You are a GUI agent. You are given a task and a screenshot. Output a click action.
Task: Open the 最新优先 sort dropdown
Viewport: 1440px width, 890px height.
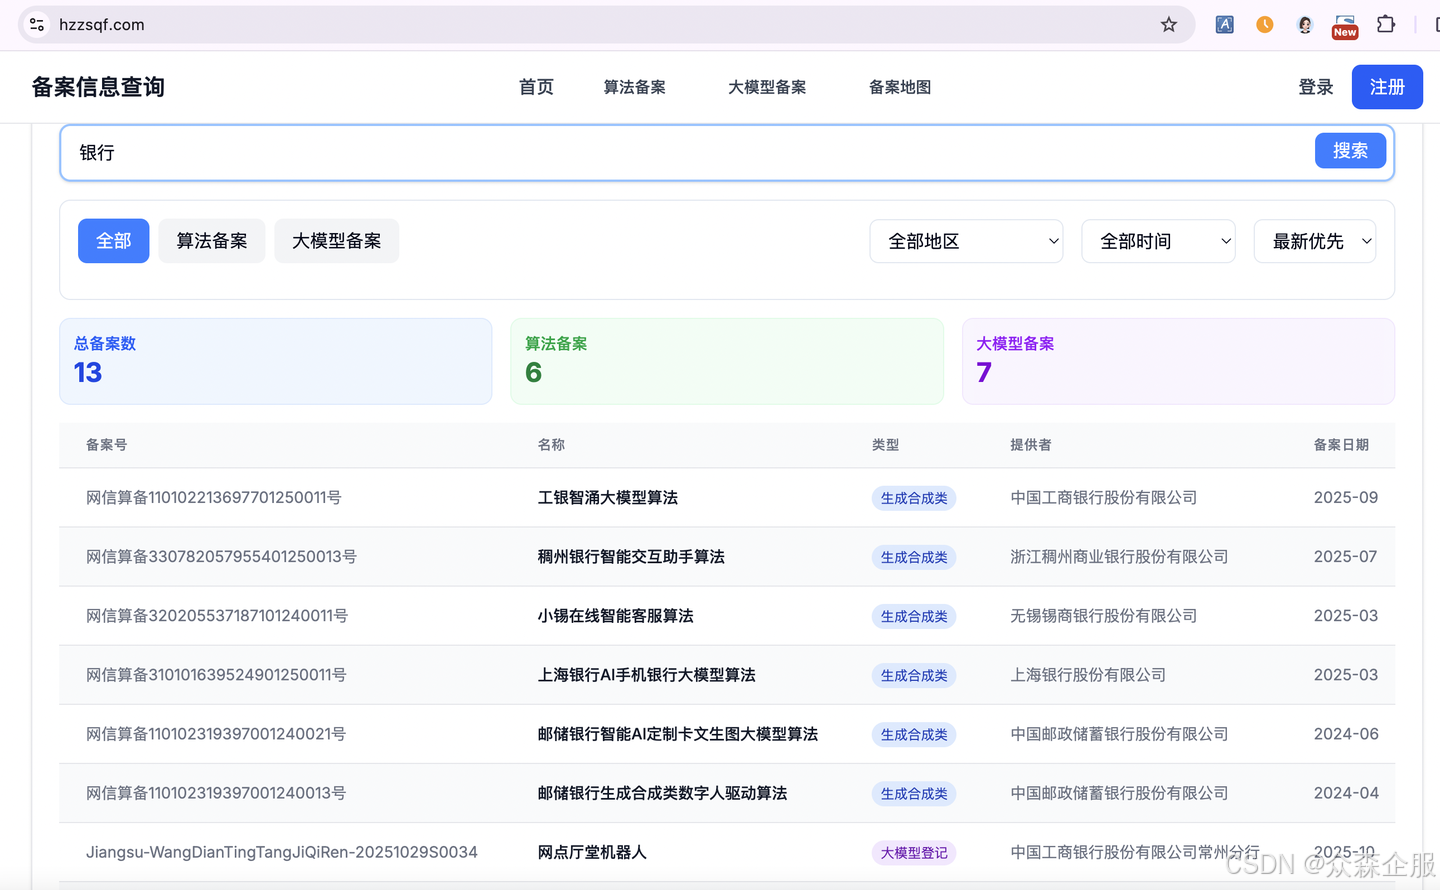pyautogui.click(x=1315, y=241)
